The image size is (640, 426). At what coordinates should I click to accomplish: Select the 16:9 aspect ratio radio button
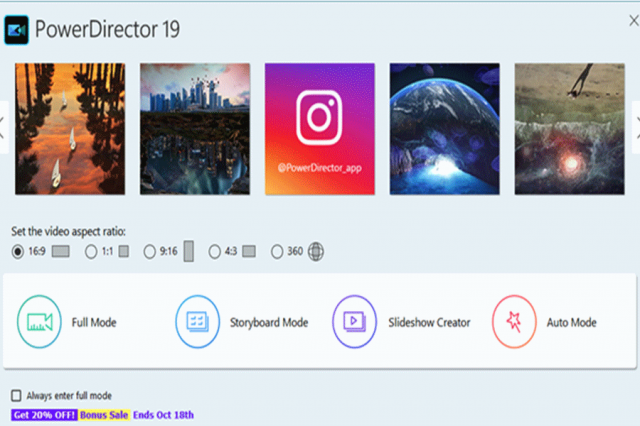[x=18, y=251]
